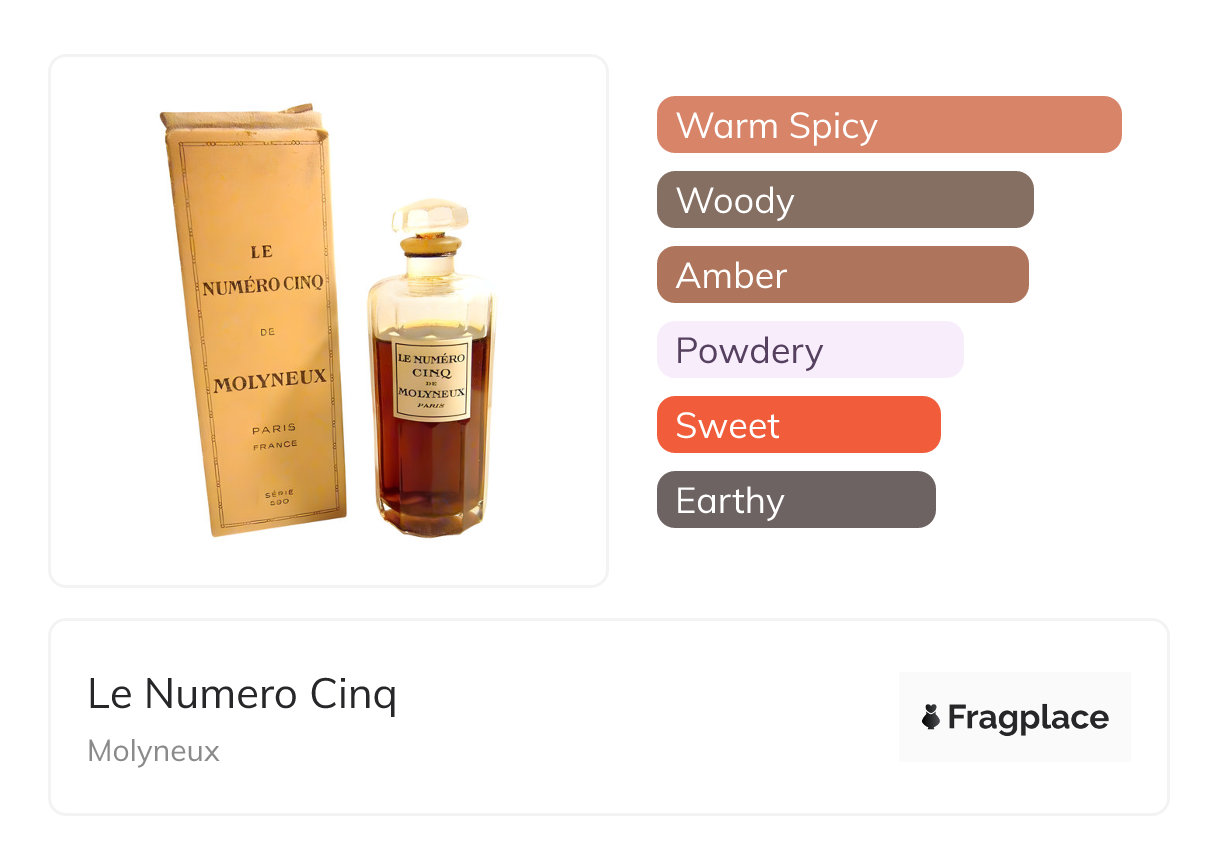Click the Molyneux perfume box image
This screenshot has width=1218, height=864.
pyautogui.click(x=254, y=321)
